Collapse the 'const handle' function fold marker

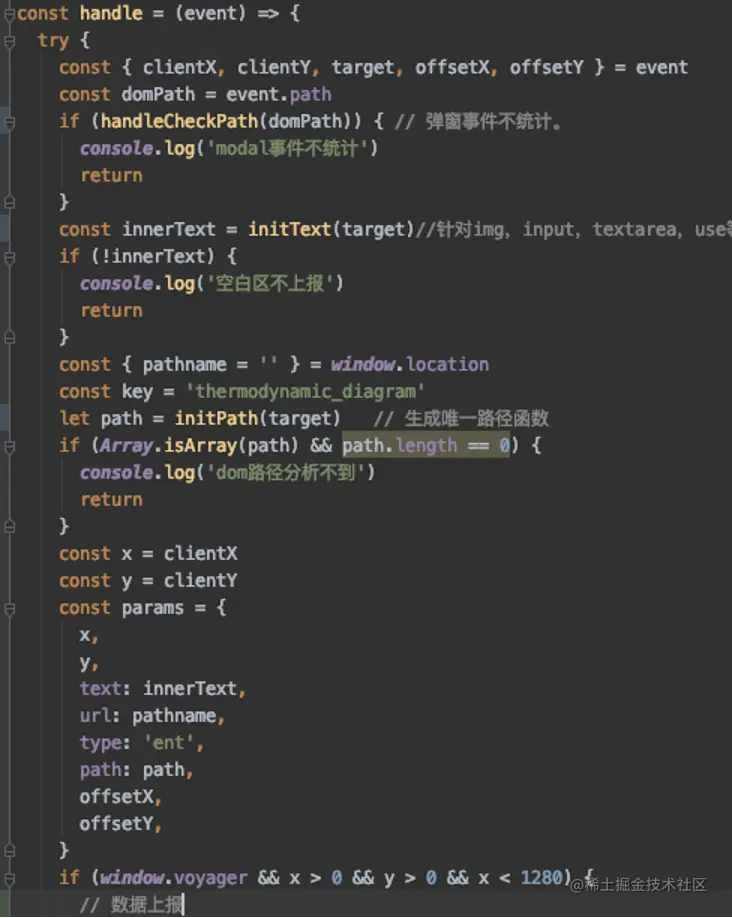pos(9,14)
